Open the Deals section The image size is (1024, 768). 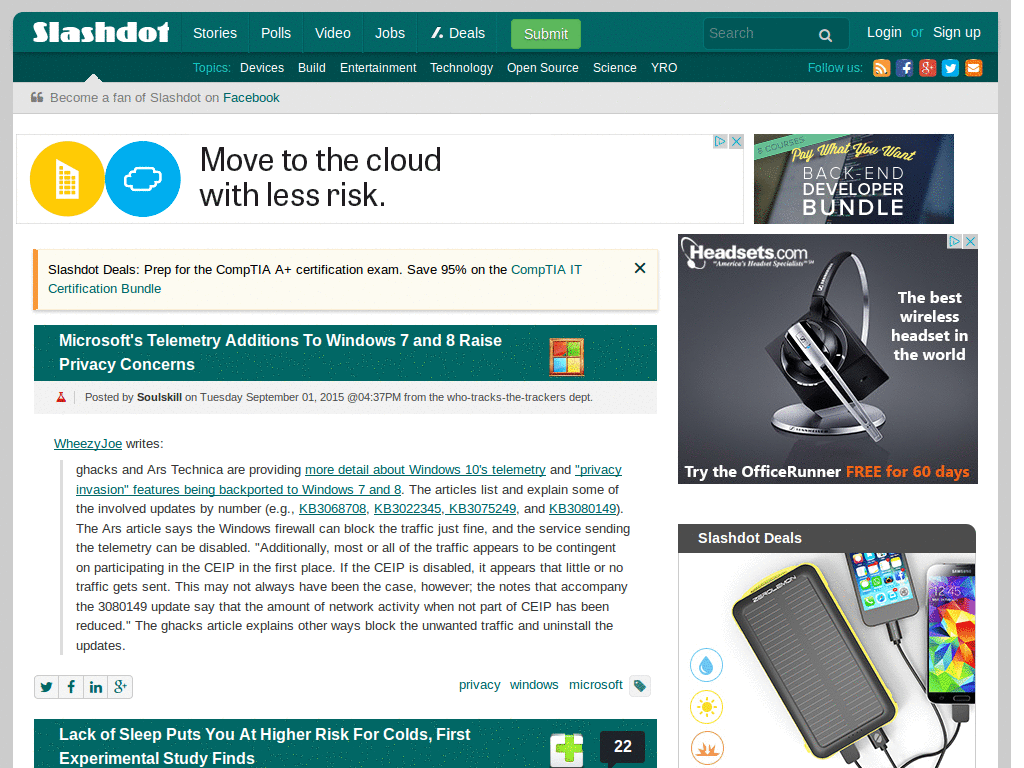coord(458,33)
